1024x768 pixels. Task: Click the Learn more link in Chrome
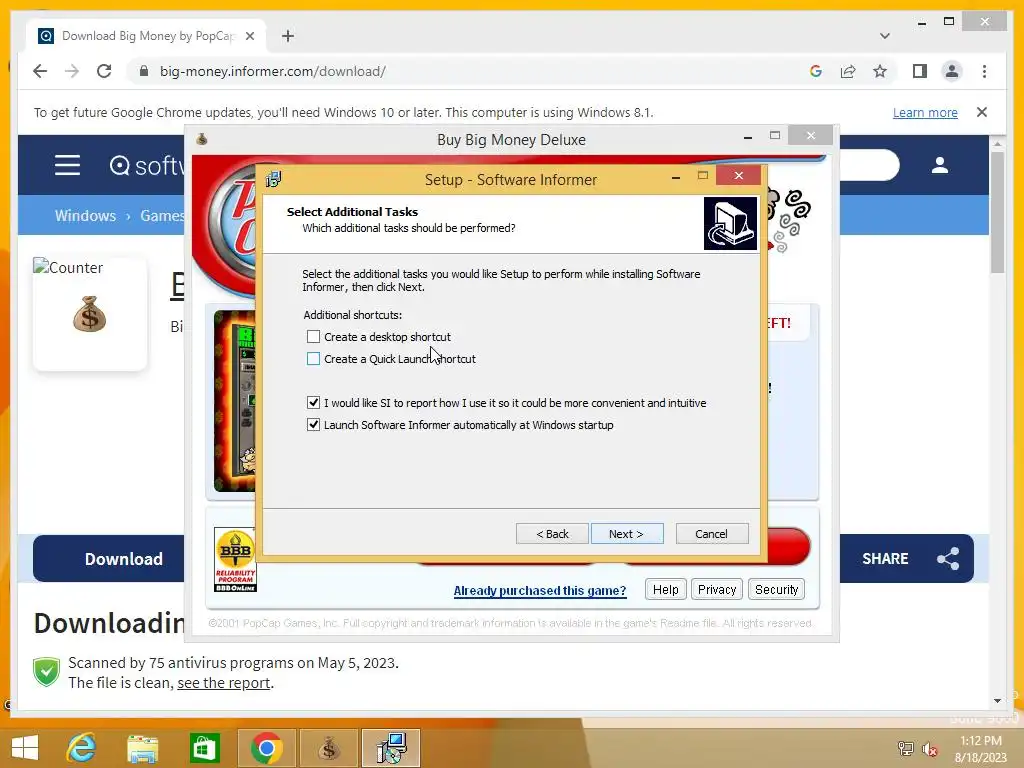click(x=925, y=112)
